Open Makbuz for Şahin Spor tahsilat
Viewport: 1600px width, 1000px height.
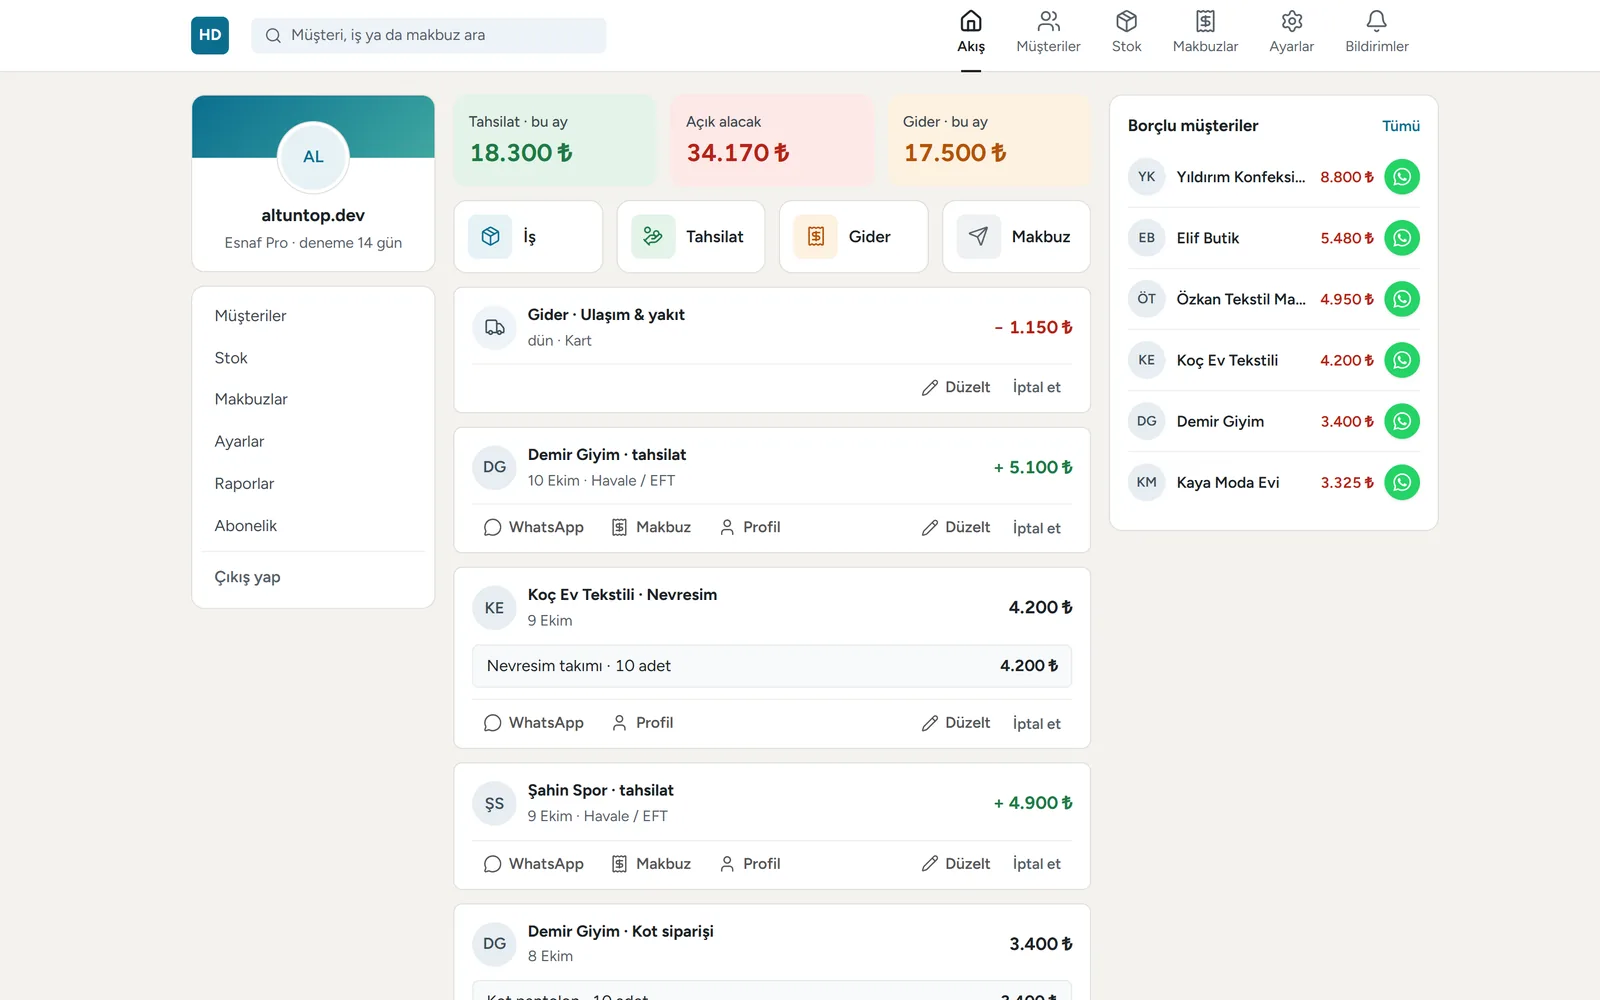[x=651, y=864]
